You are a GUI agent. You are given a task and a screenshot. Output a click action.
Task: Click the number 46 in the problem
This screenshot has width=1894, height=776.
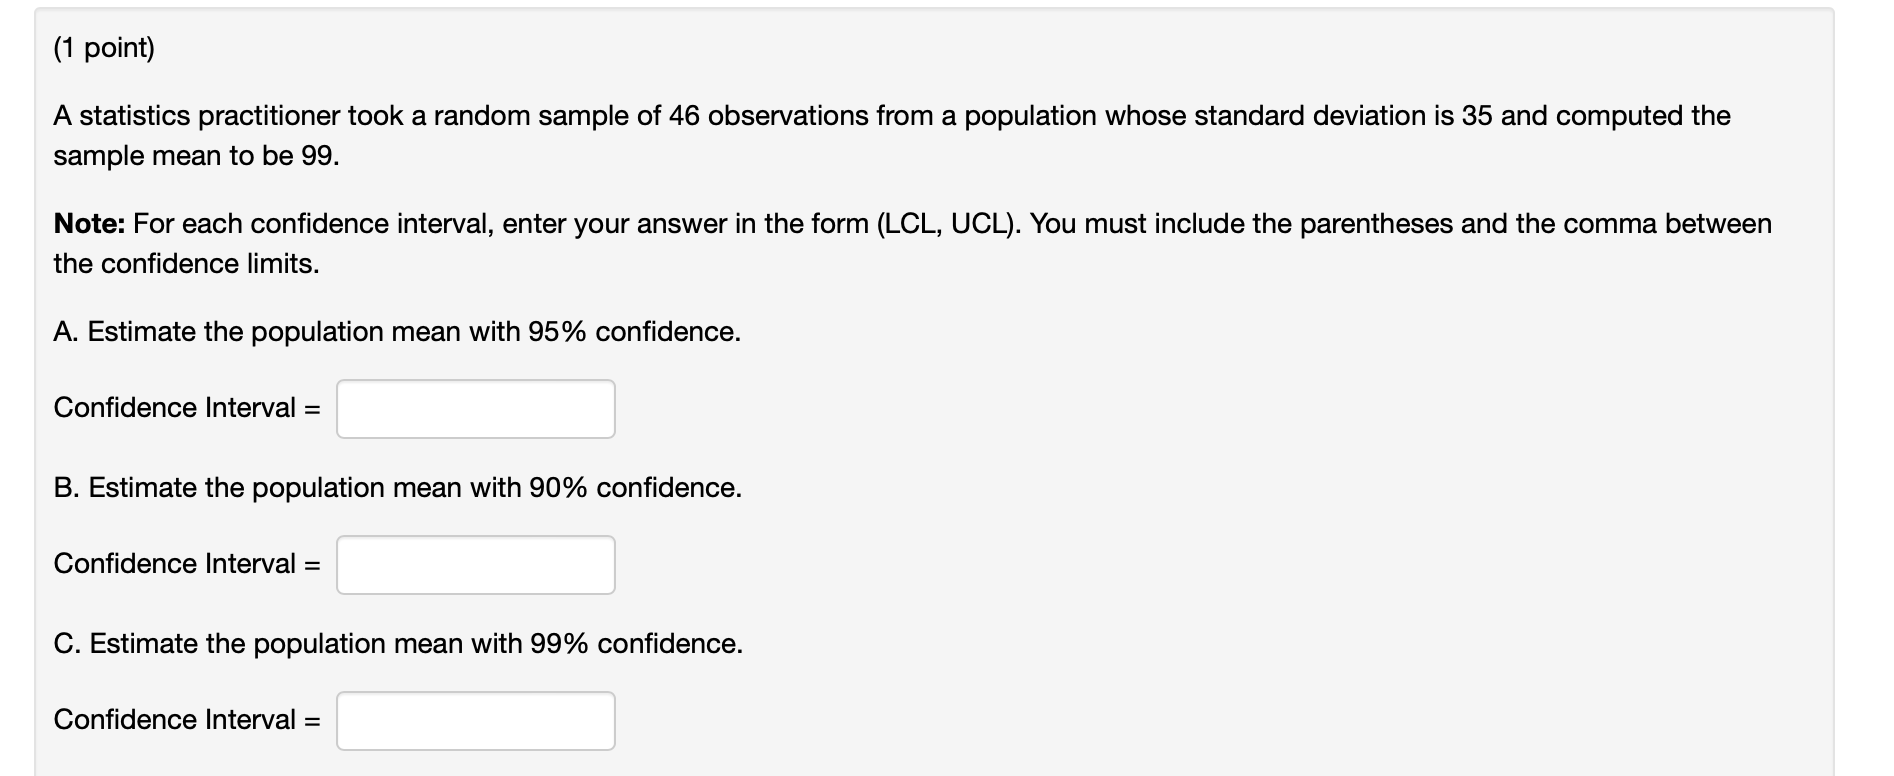684,116
